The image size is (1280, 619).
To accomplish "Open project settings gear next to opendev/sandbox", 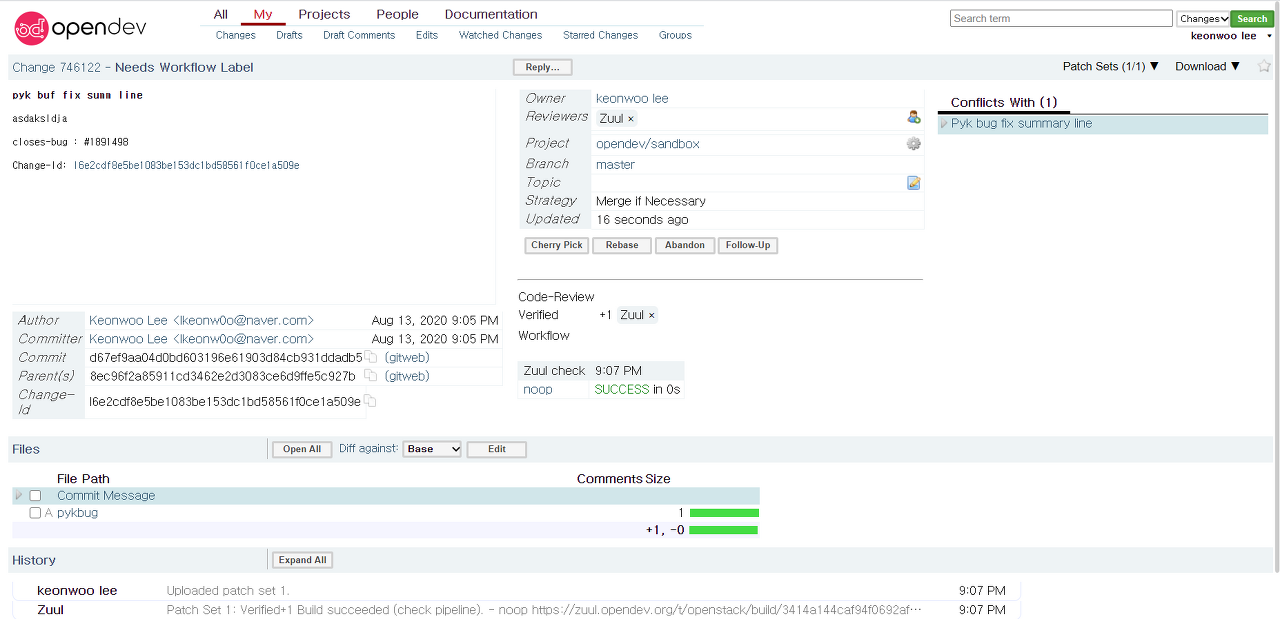I will [913, 144].
